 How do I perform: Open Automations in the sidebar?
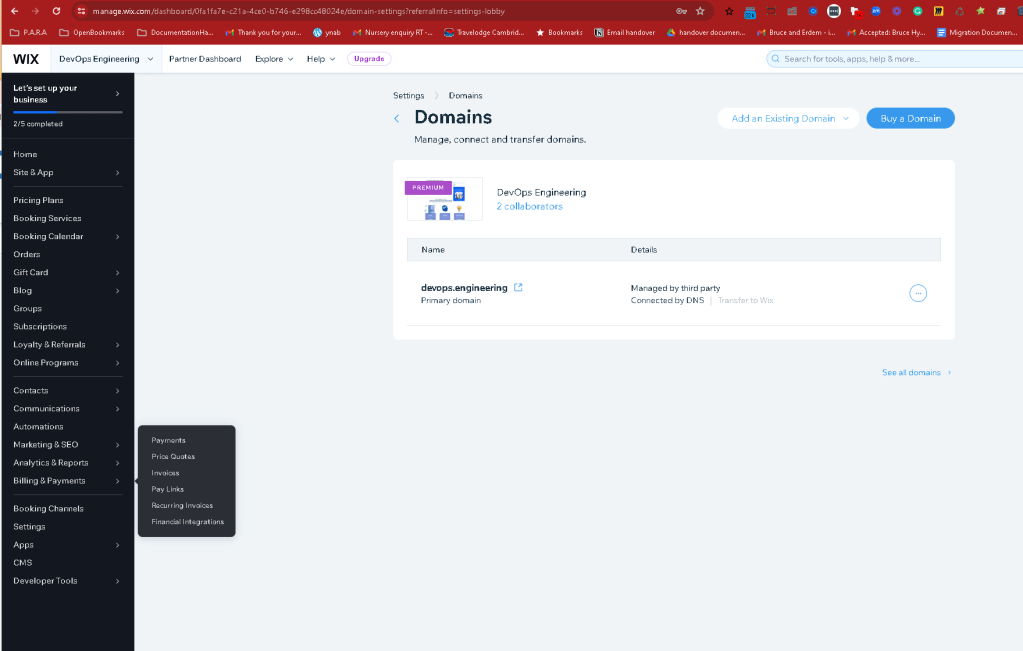tap(38, 427)
